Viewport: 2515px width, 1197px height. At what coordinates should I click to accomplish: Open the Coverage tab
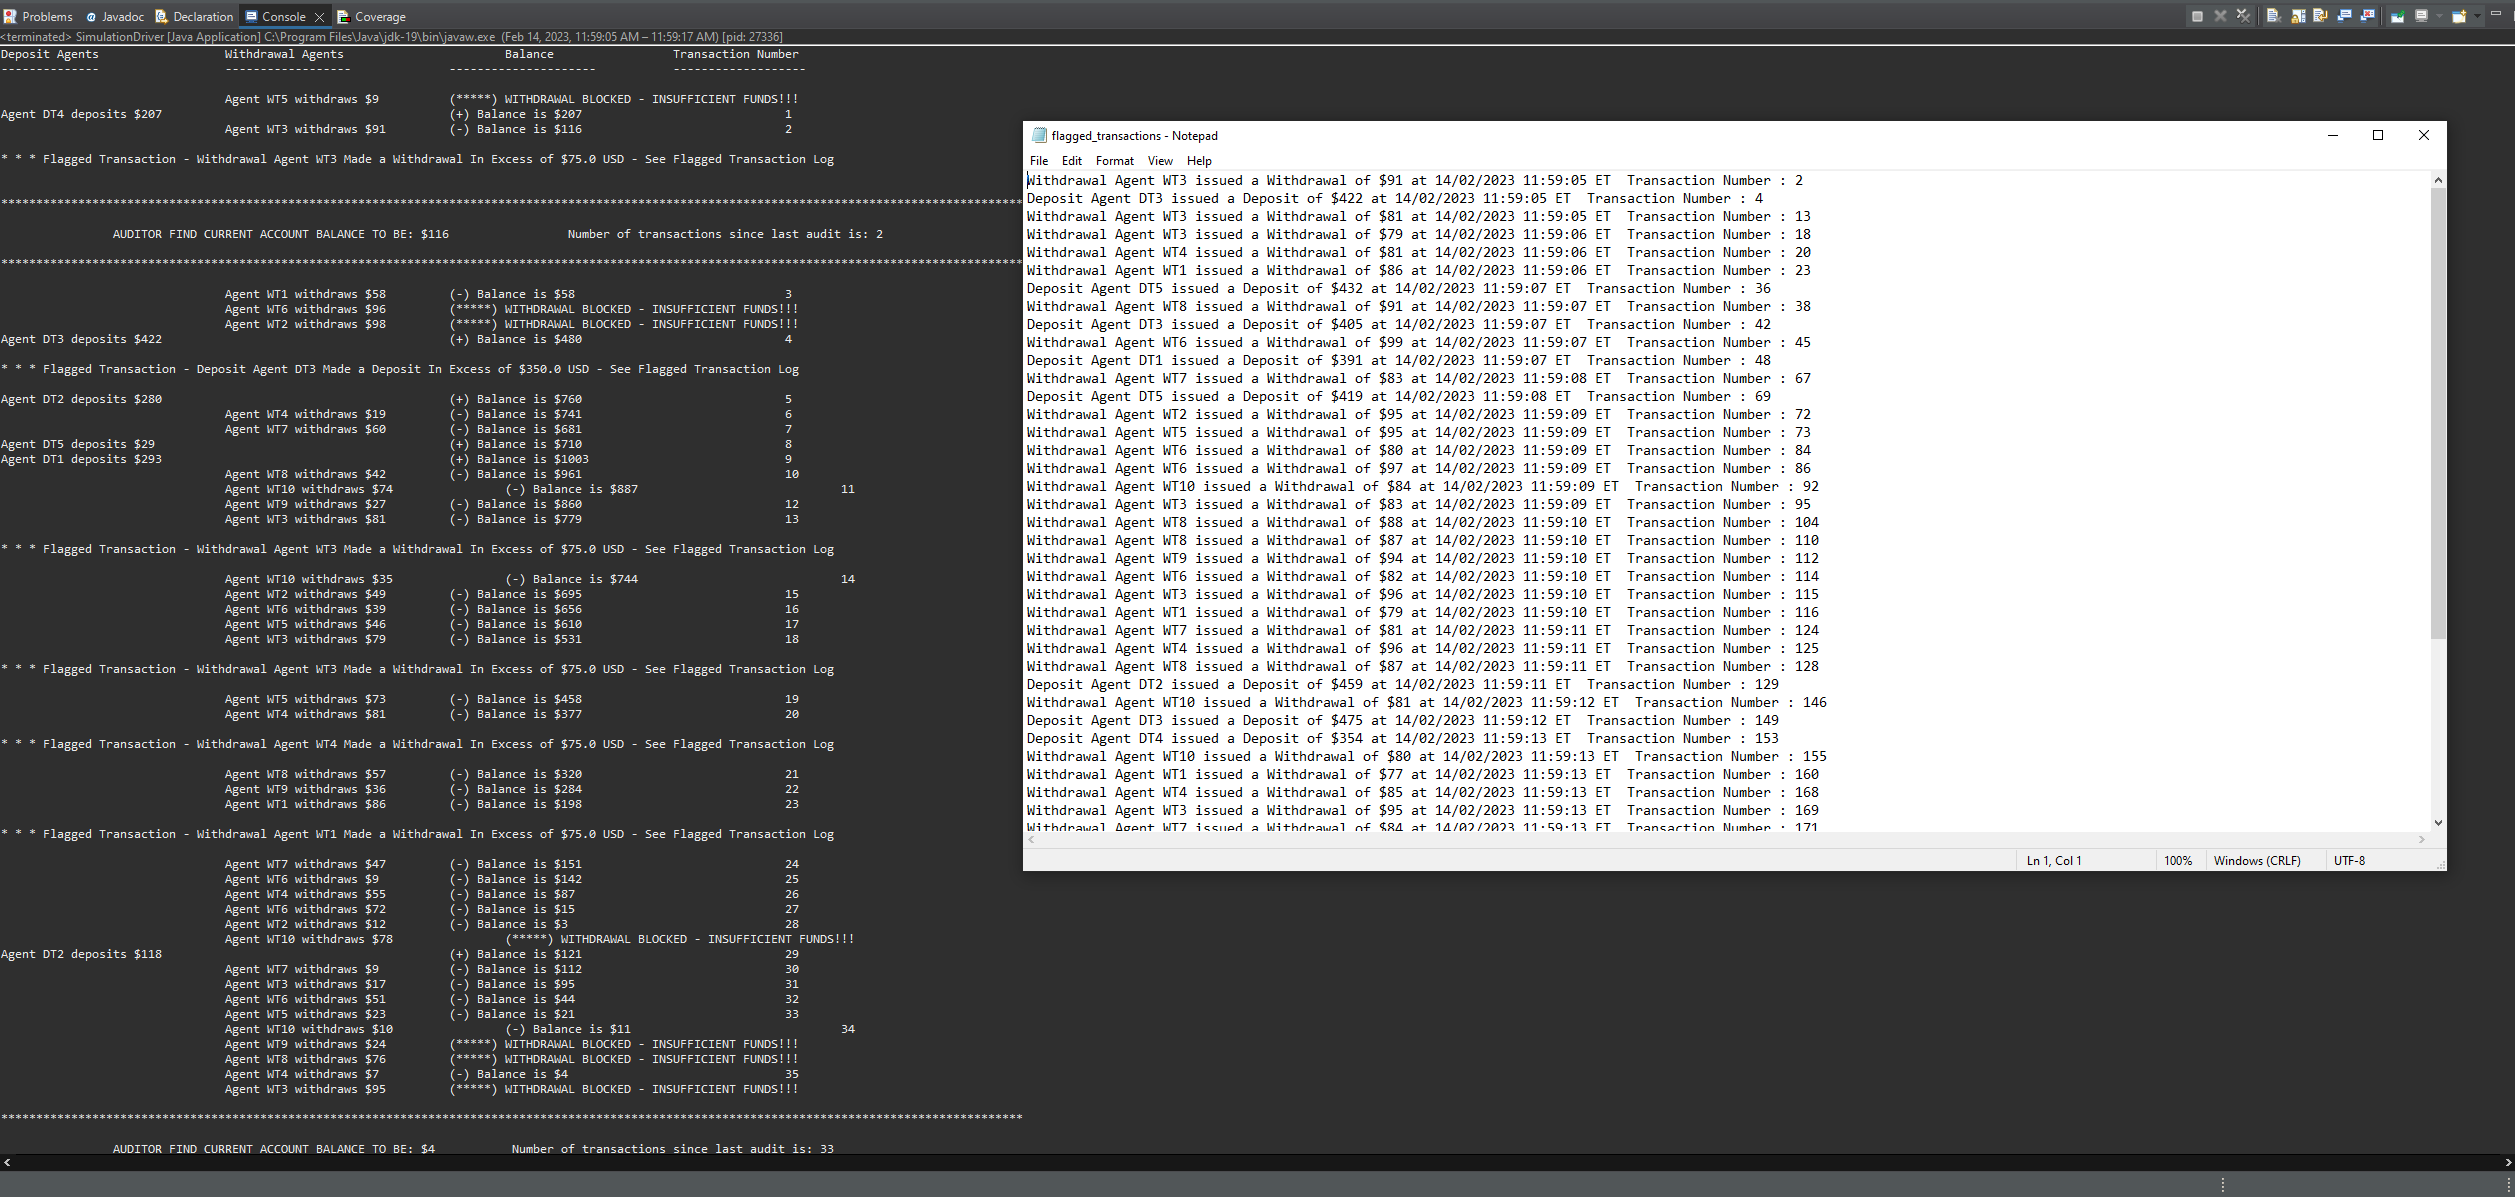pyautogui.click(x=379, y=17)
